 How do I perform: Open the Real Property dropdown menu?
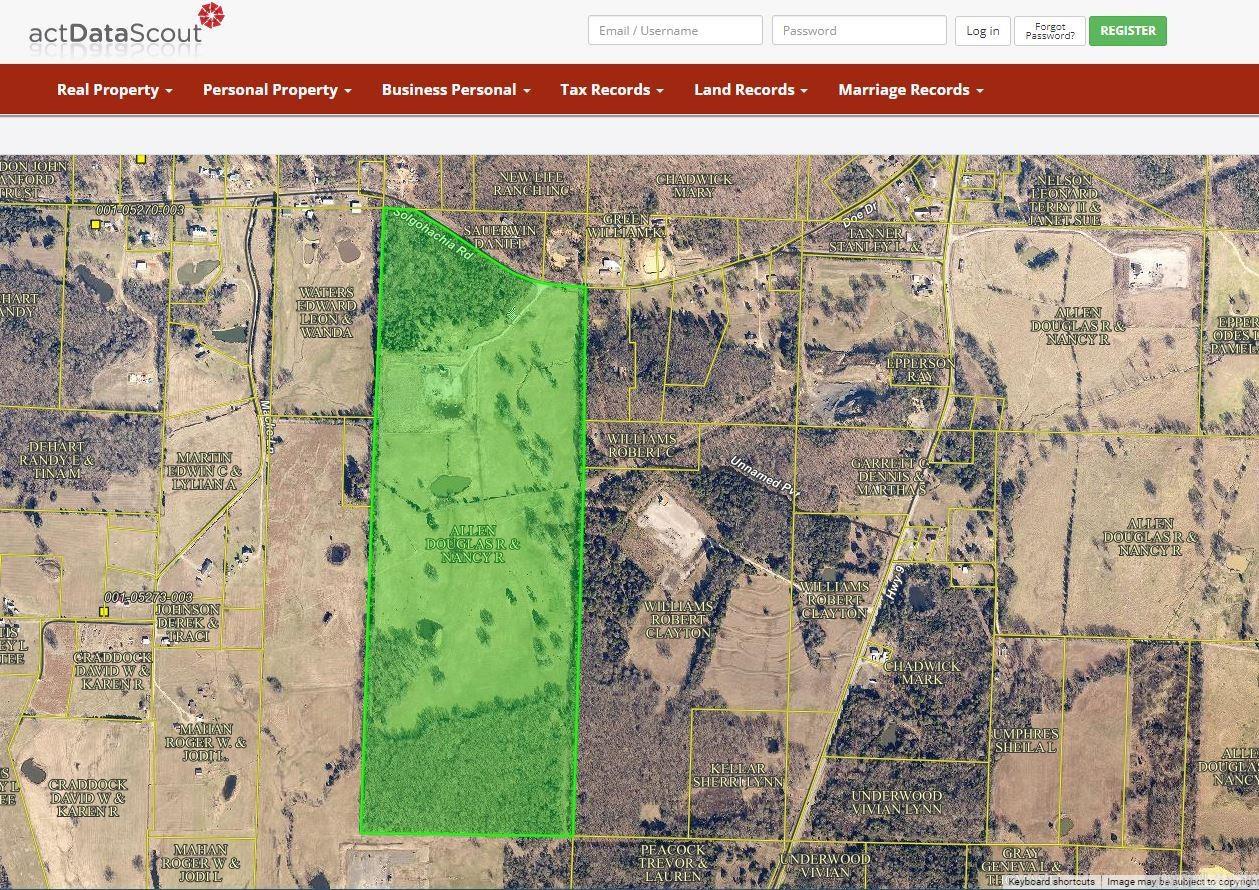click(114, 90)
